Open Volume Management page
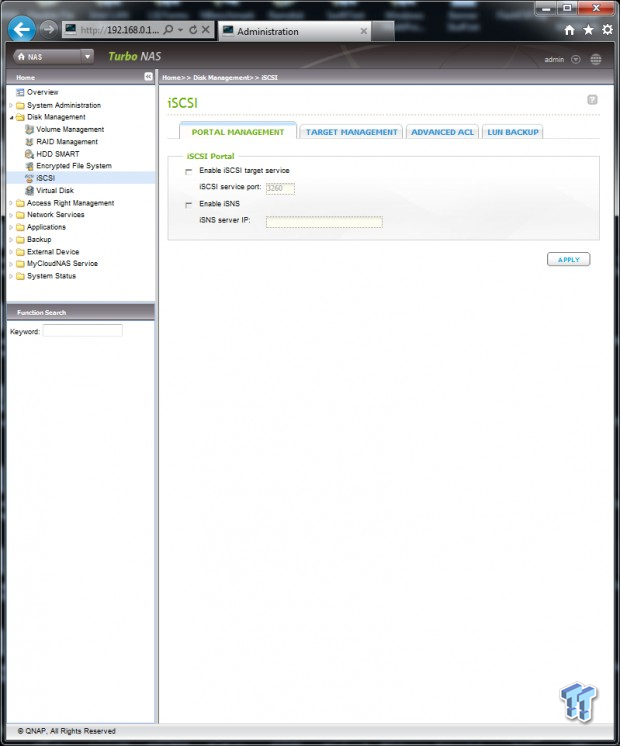The height and width of the screenshot is (746, 620). [x=70, y=129]
